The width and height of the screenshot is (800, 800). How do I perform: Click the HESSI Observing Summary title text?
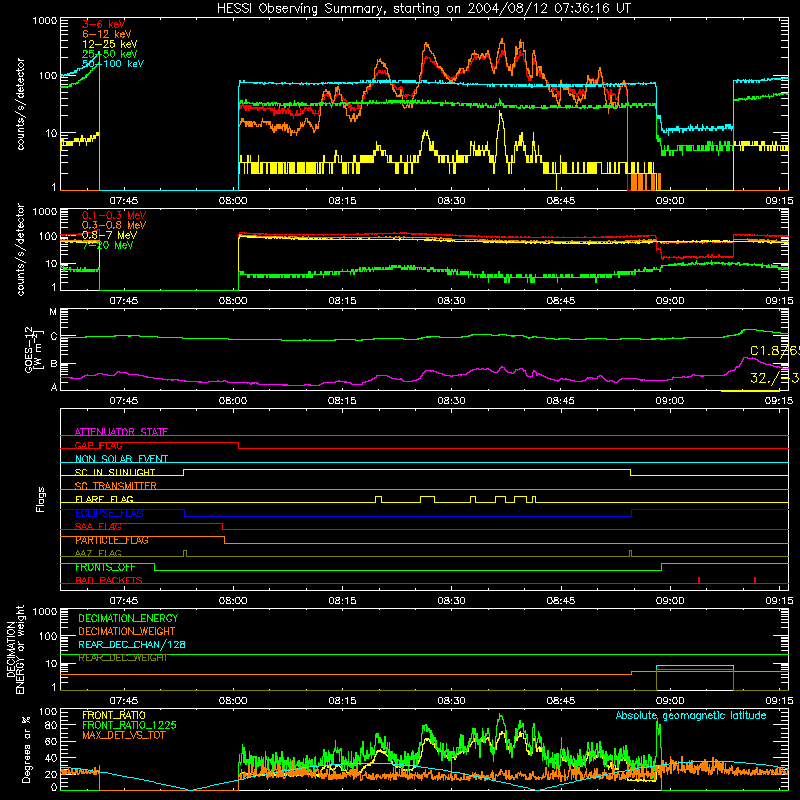[x=424, y=8]
